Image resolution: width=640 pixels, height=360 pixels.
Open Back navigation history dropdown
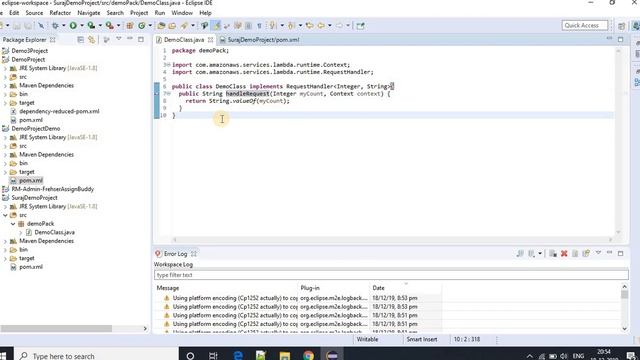[x=330, y=26]
